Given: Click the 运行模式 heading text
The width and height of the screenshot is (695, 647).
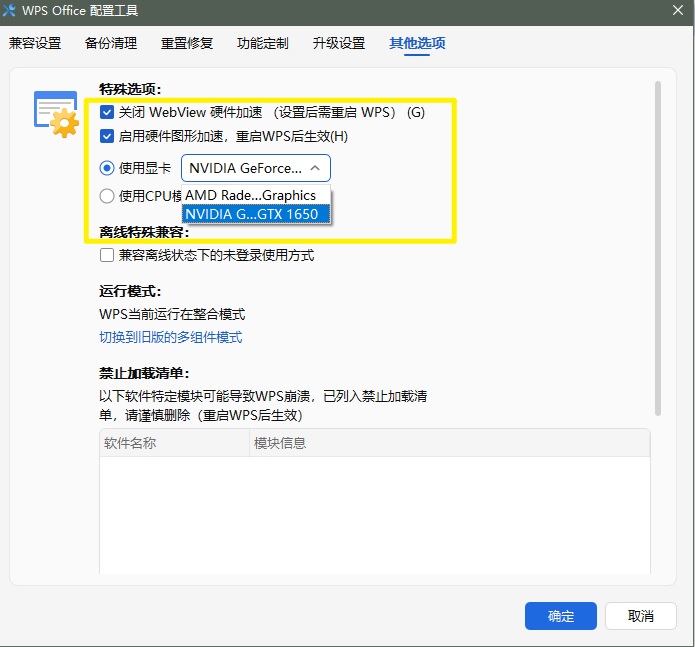Looking at the screenshot, I should [130, 291].
